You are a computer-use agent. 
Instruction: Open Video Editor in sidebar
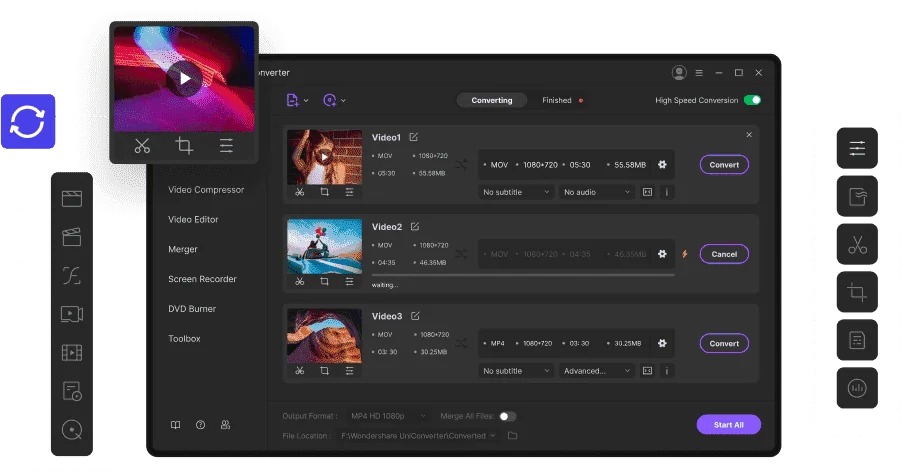193,220
